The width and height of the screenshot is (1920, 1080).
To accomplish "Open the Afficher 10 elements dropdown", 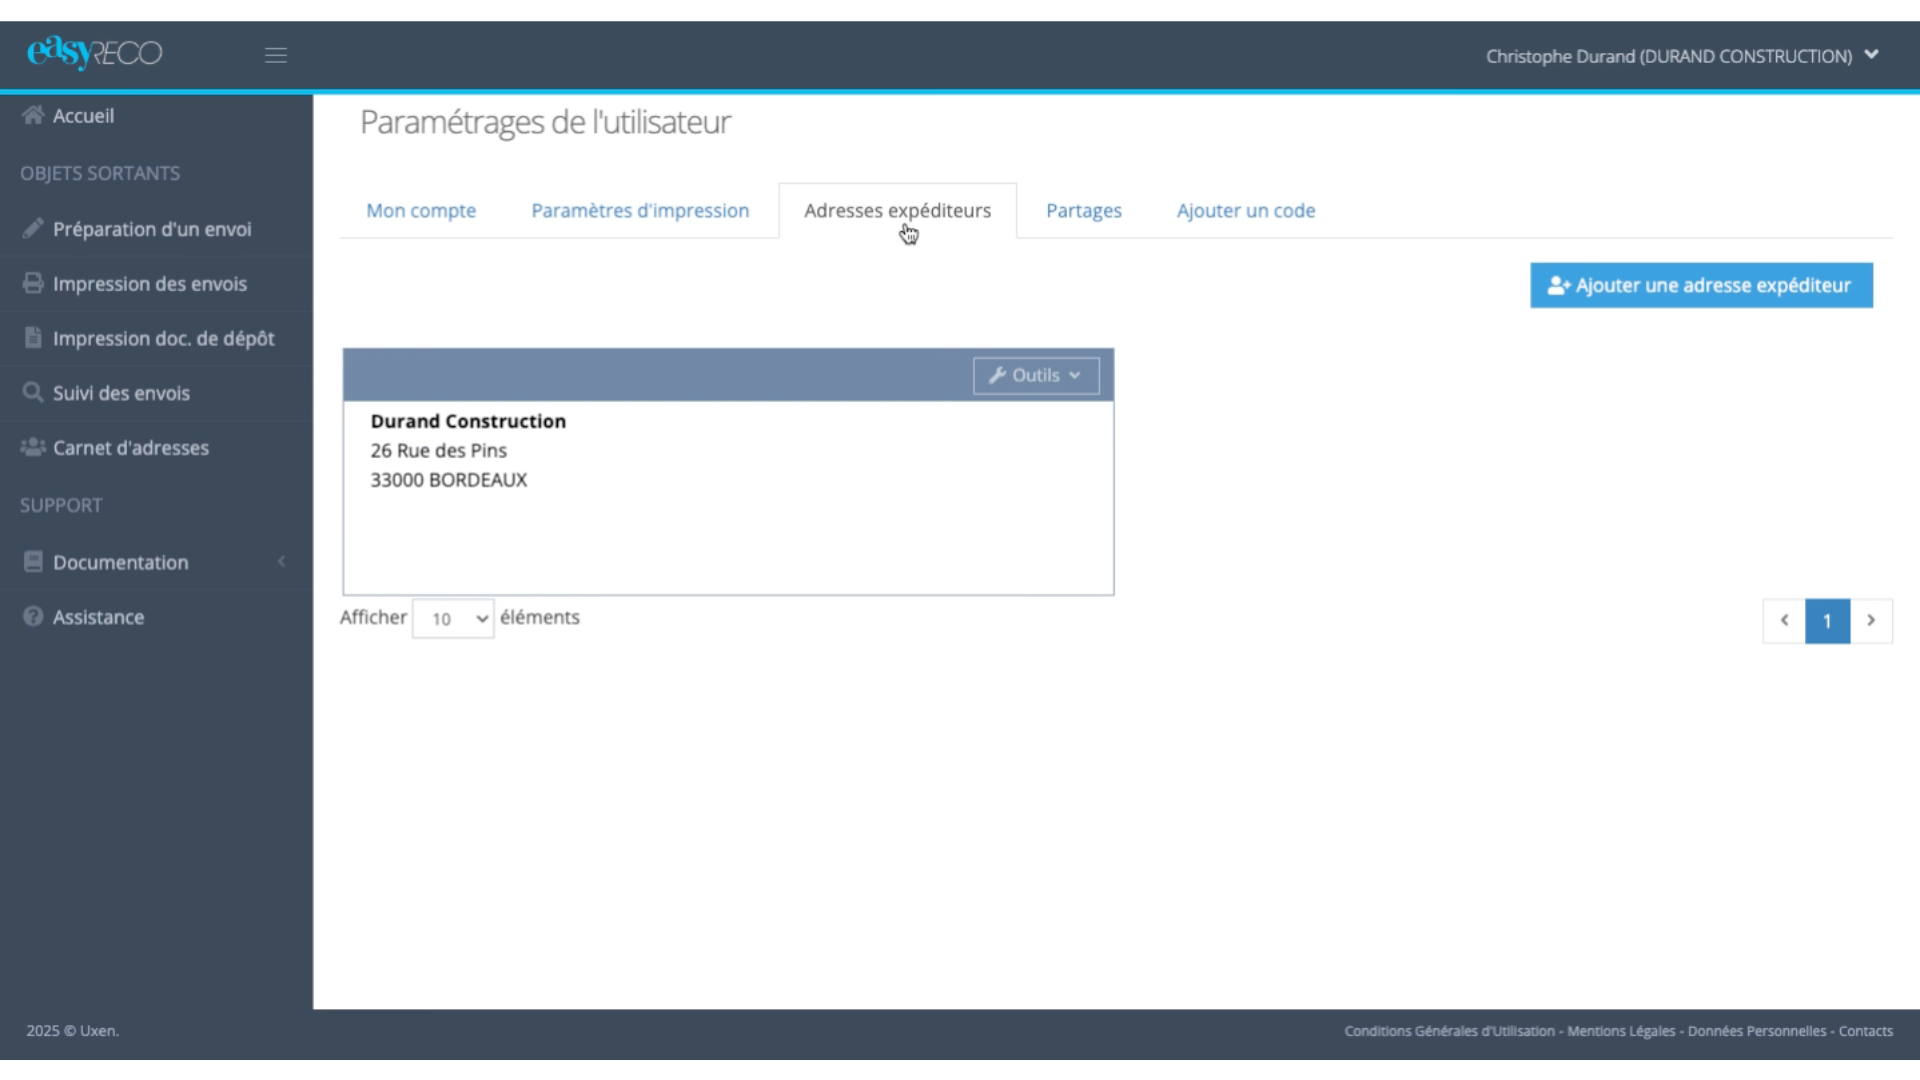I will click(453, 619).
